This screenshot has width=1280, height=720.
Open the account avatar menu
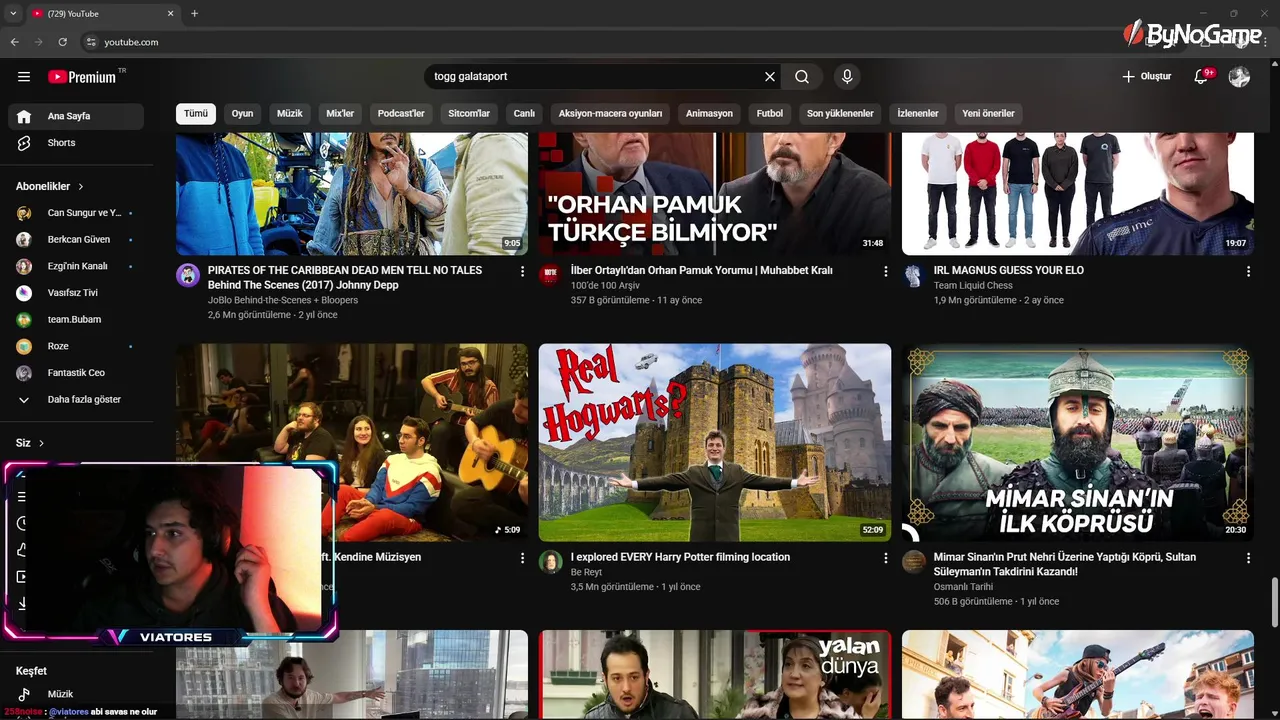(1239, 77)
